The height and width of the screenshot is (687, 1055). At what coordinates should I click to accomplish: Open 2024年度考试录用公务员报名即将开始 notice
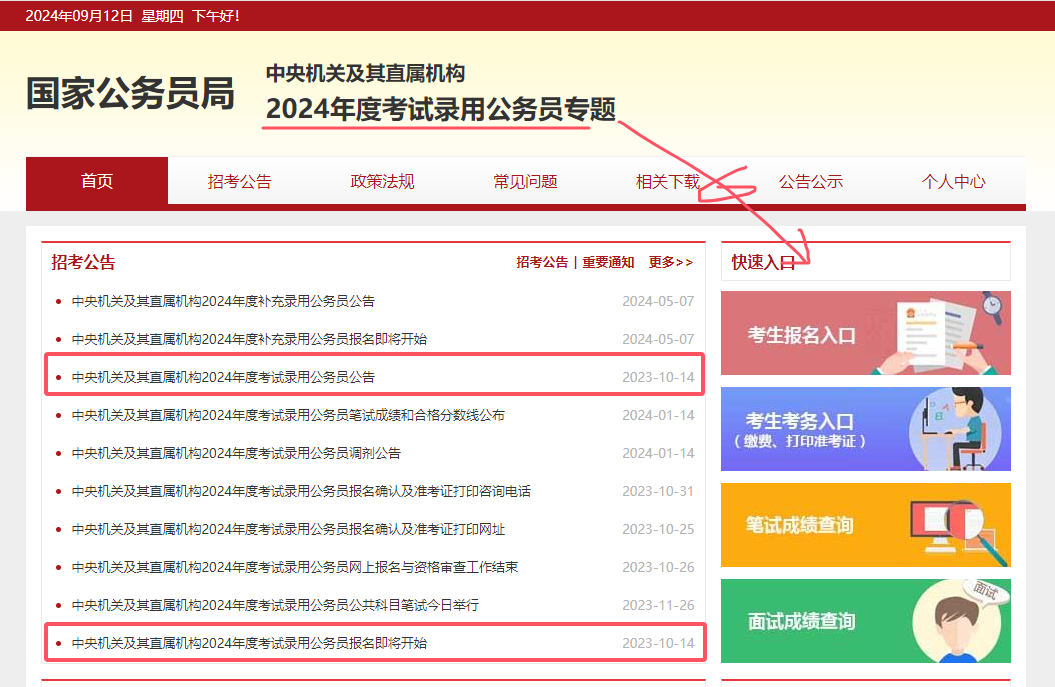(x=250, y=643)
